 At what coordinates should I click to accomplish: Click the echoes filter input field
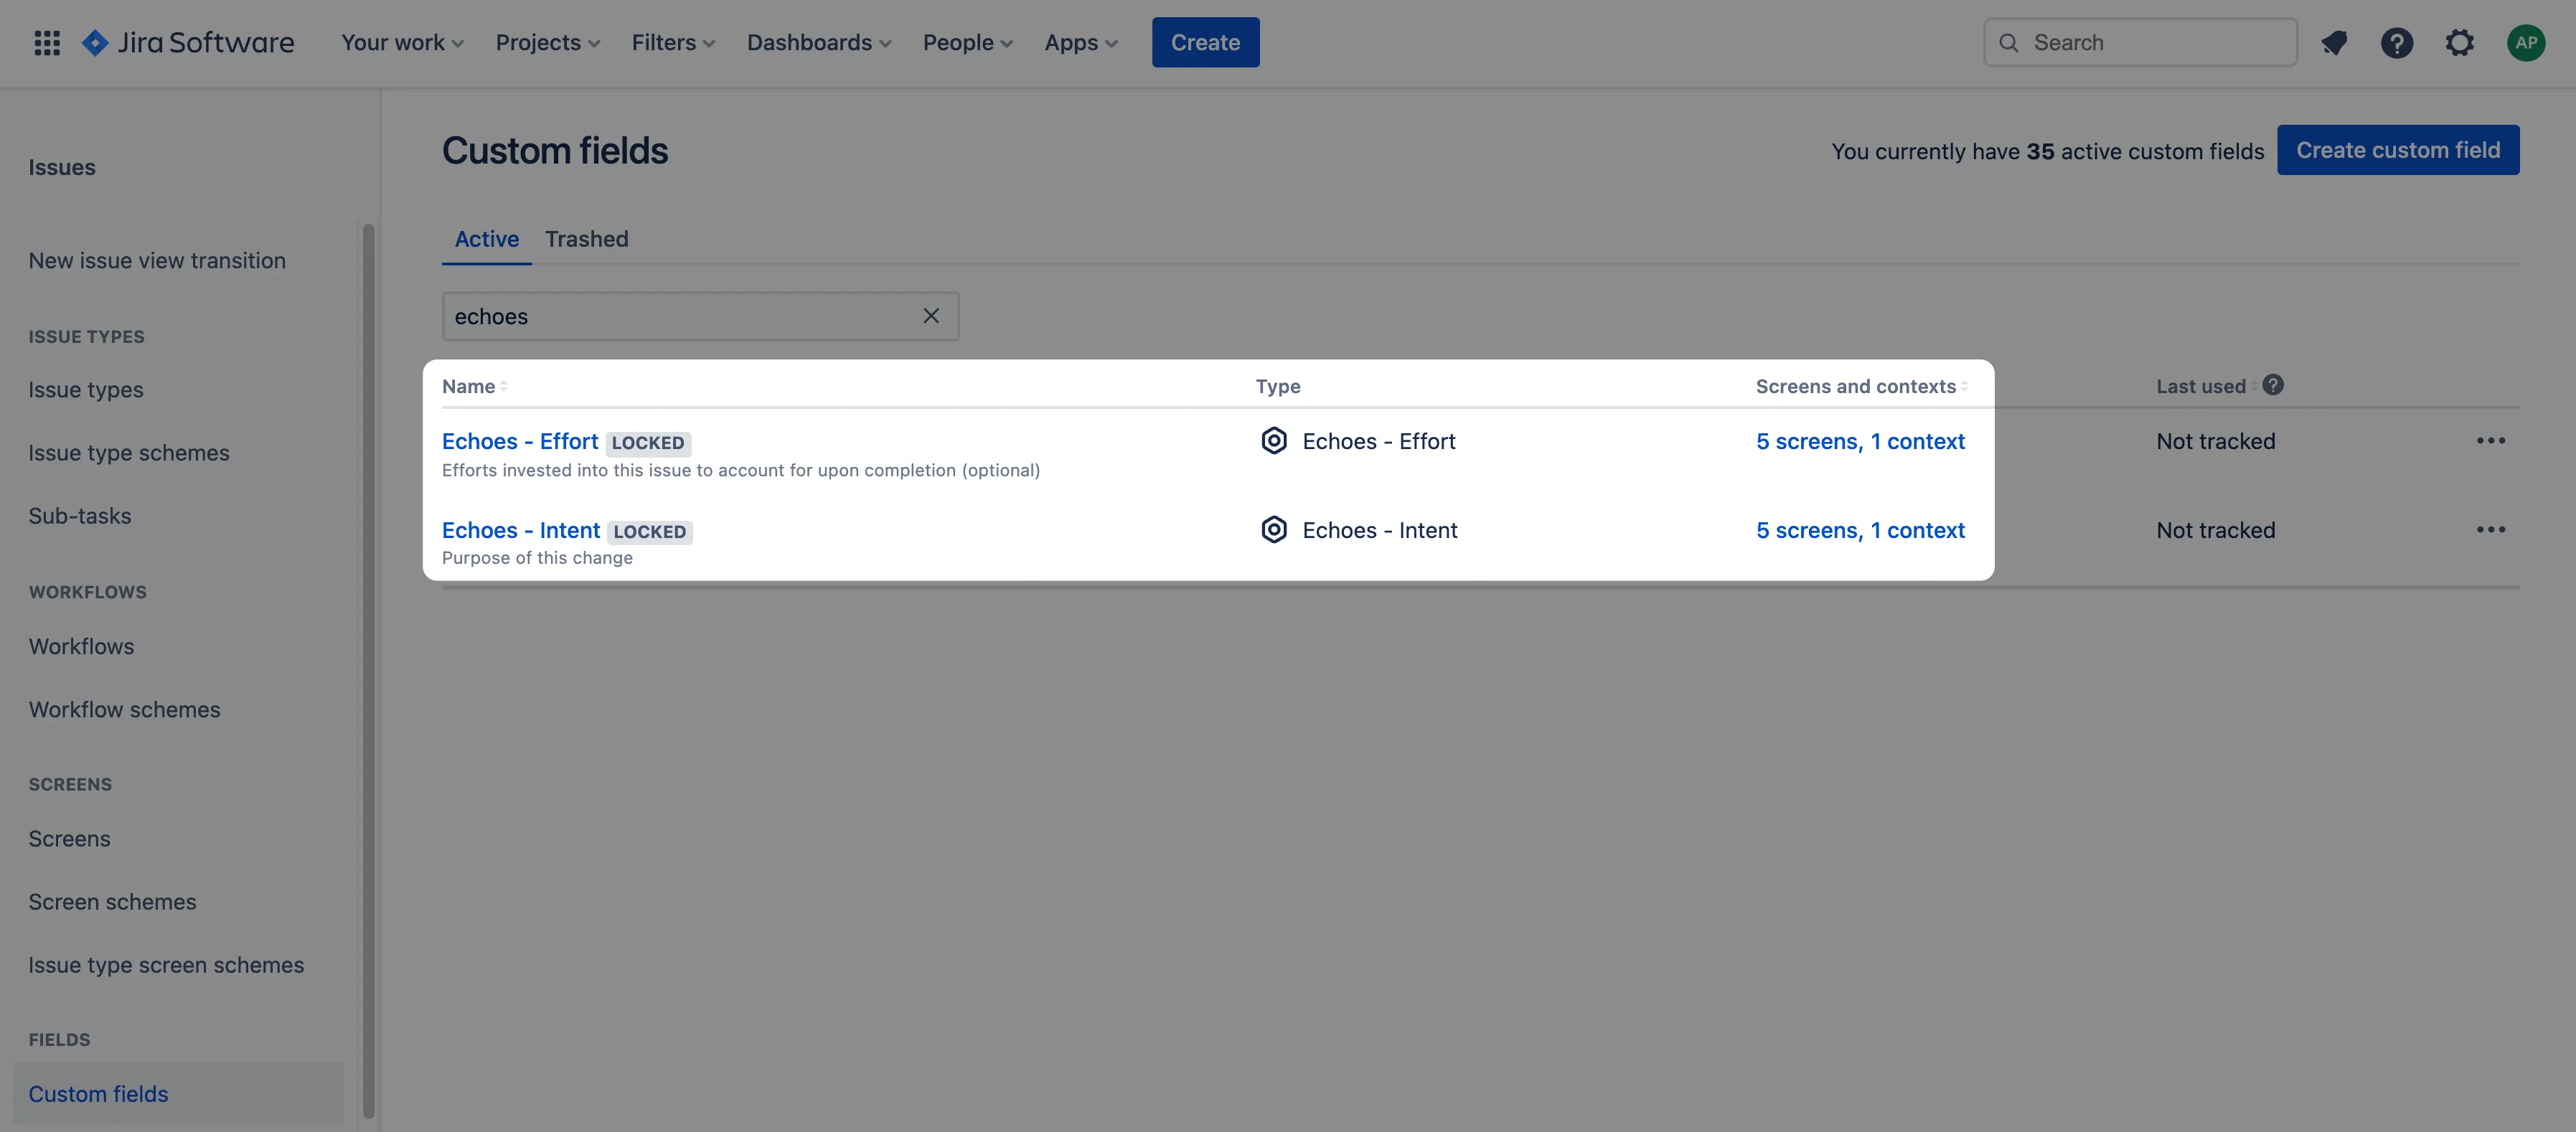click(x=700, y=316)
